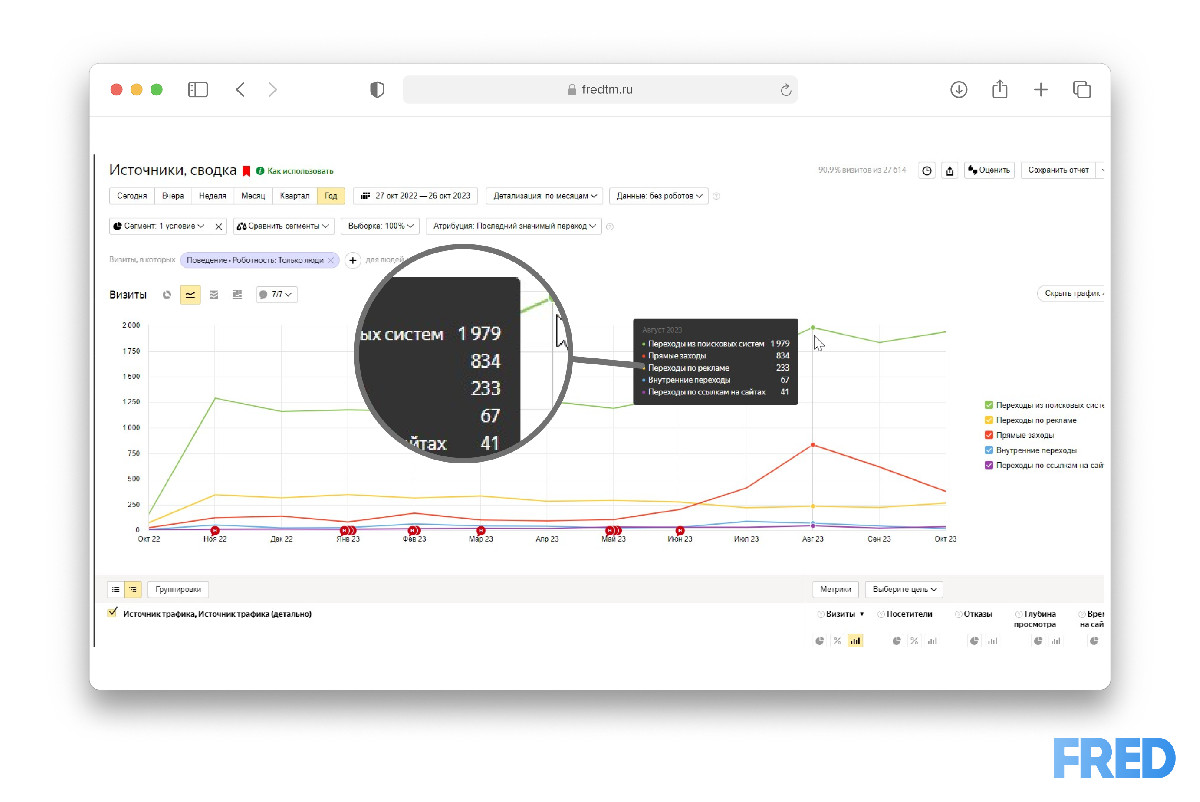
Task: Open 'Как использовать' help link
Action: click(300, 171)
